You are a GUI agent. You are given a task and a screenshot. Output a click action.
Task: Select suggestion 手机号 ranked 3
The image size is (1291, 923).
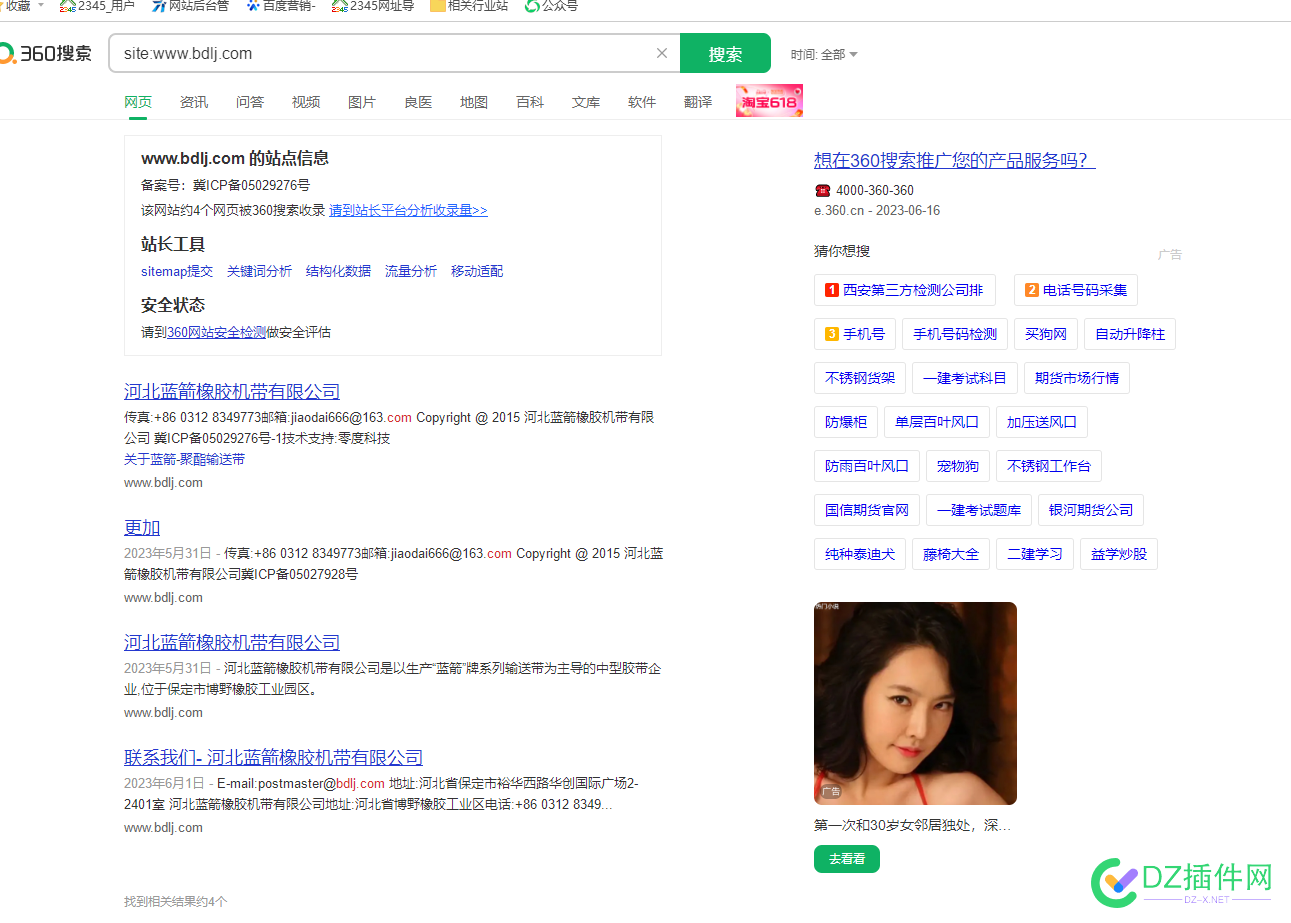pos(855,334)
